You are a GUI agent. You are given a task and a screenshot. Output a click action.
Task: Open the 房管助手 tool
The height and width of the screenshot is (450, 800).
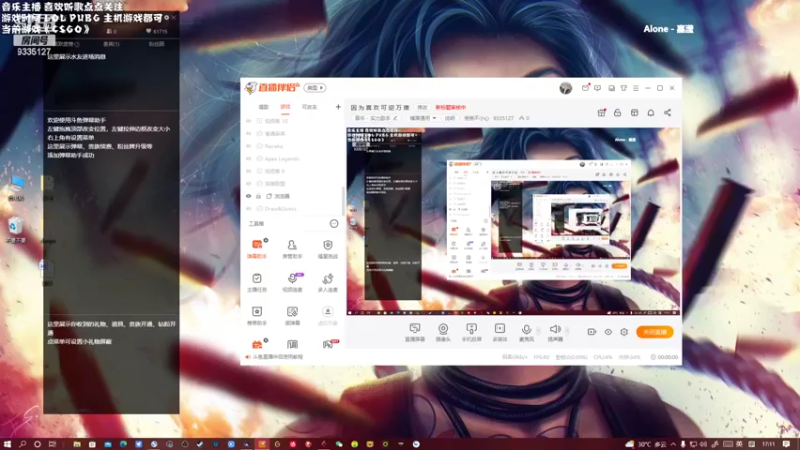tap(292, 248)
